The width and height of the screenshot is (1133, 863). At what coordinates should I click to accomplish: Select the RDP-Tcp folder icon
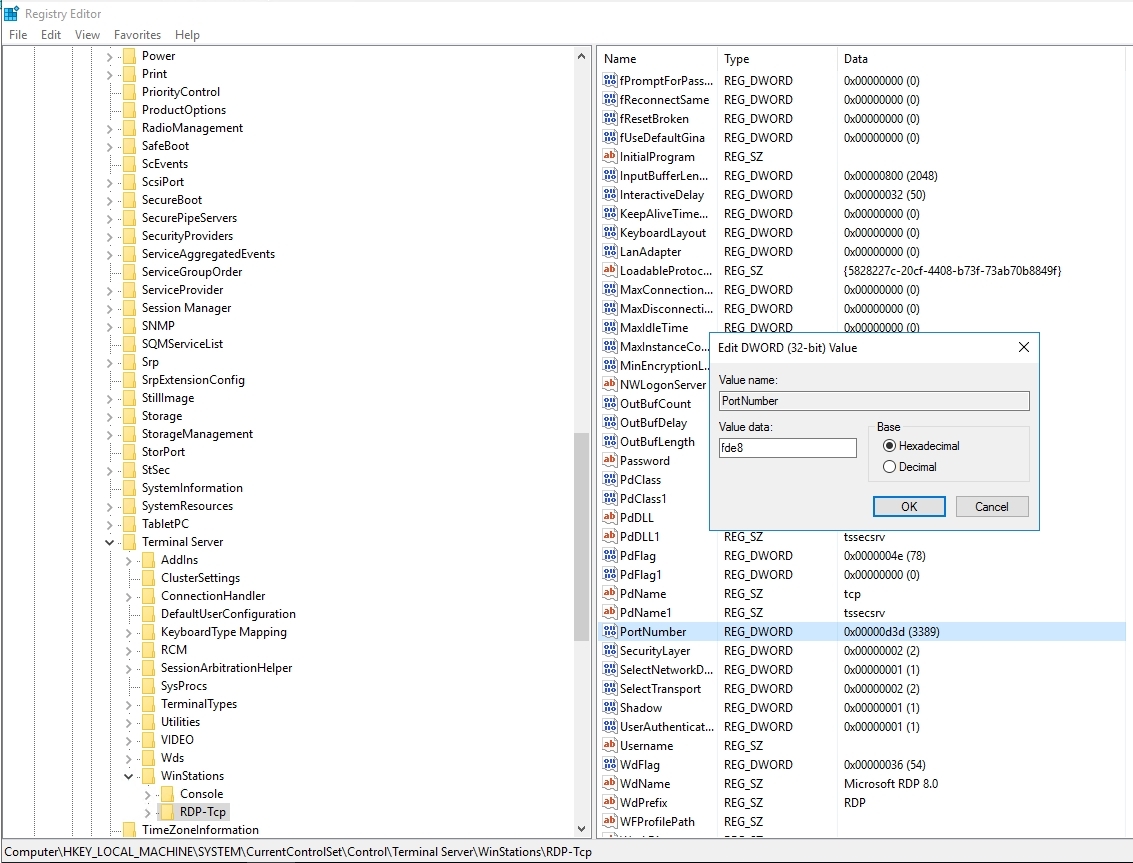(x=167, y=812)
